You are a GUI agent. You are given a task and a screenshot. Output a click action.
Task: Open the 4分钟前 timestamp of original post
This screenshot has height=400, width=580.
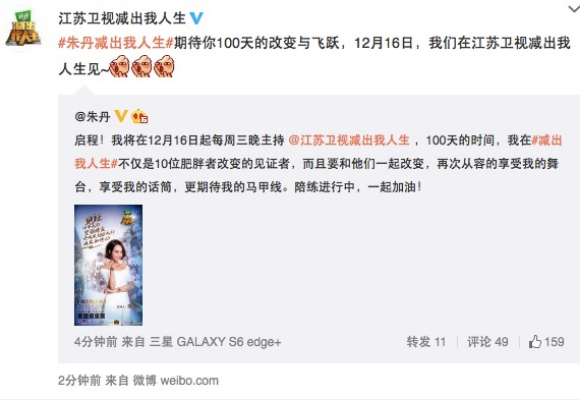pyautogui.click(x=95, y=342)
